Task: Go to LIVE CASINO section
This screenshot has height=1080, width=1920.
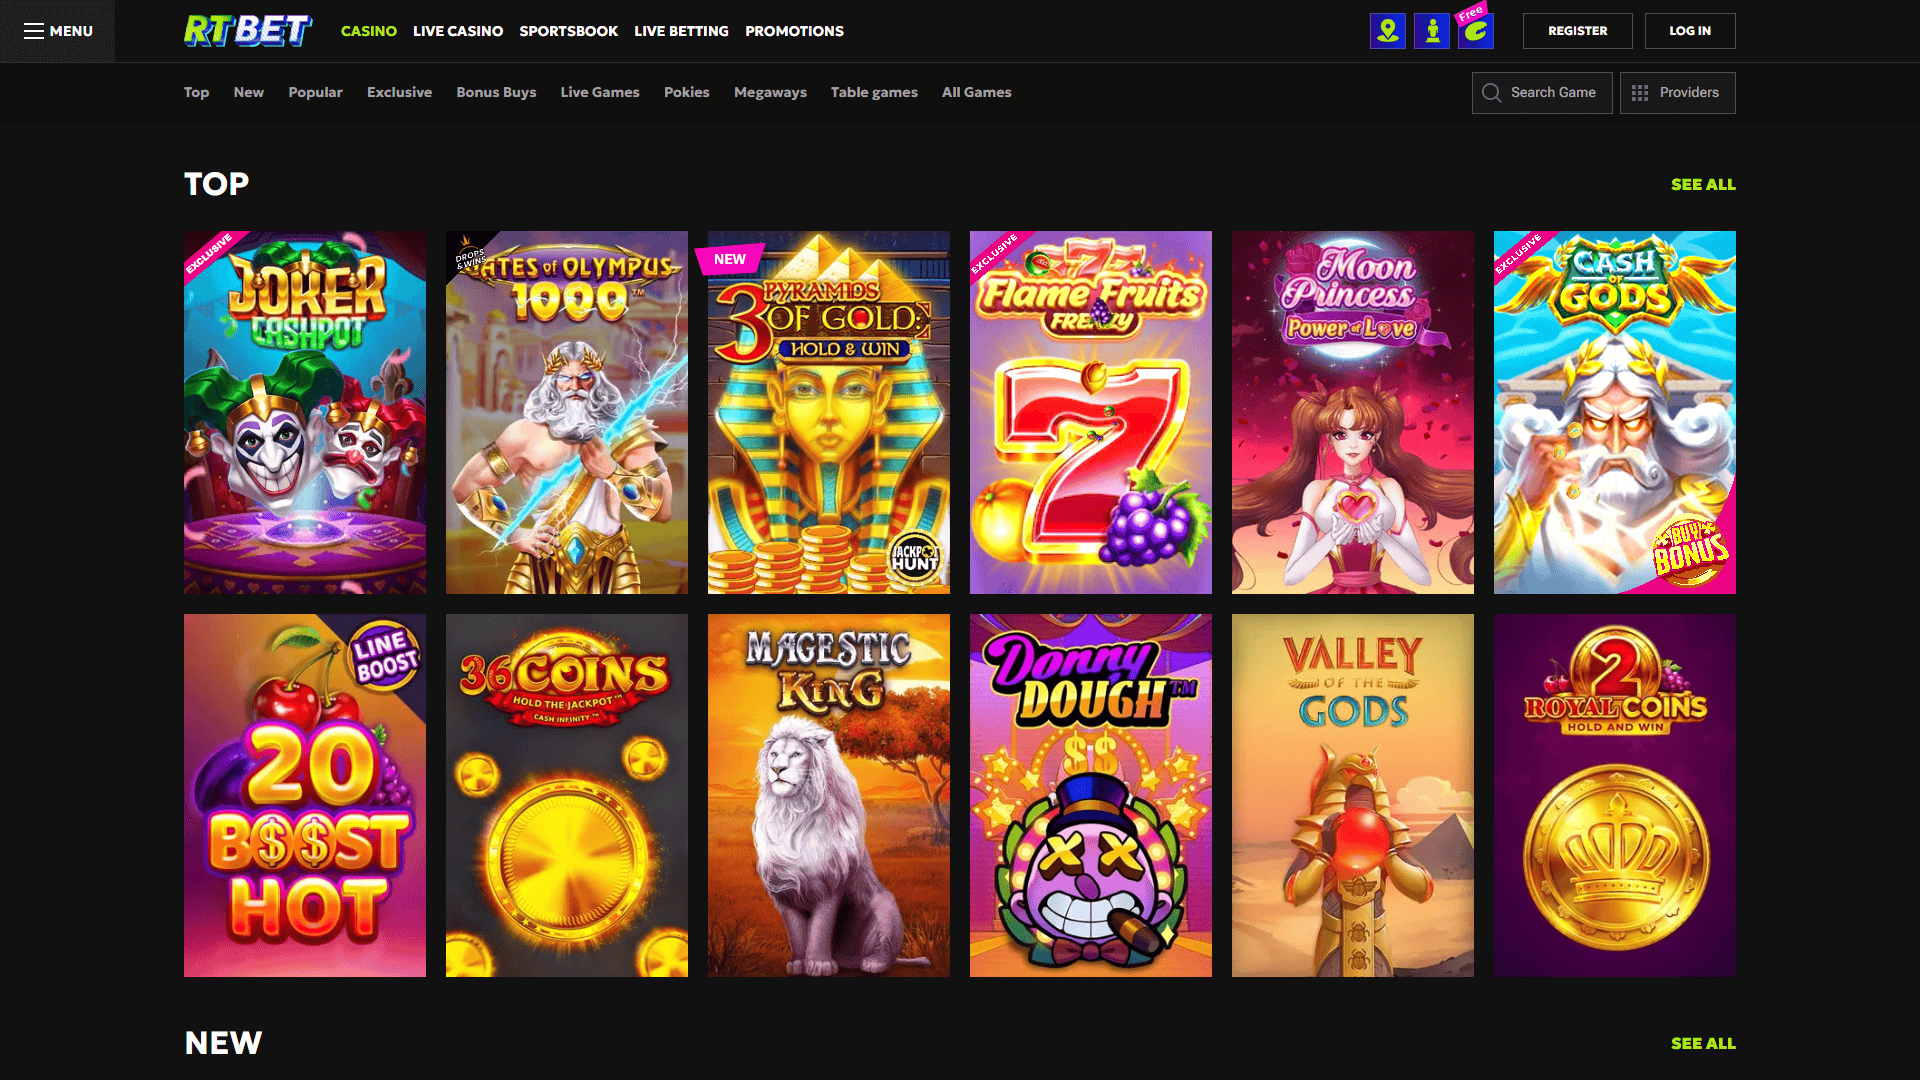Action: point(458,31)
